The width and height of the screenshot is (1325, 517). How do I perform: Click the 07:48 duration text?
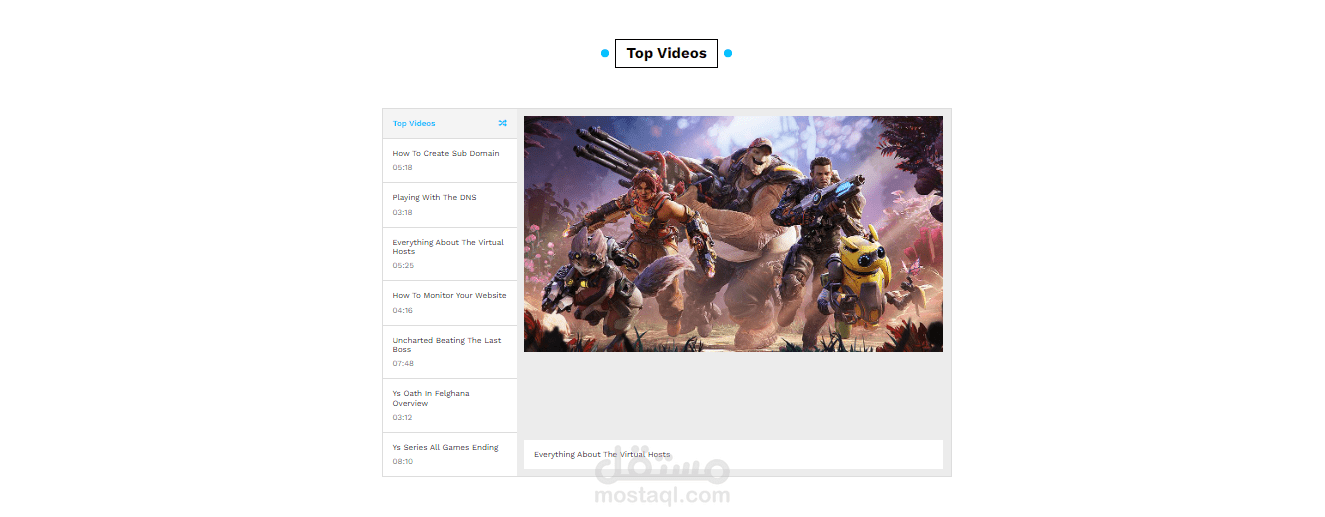(x=402, y=363)
